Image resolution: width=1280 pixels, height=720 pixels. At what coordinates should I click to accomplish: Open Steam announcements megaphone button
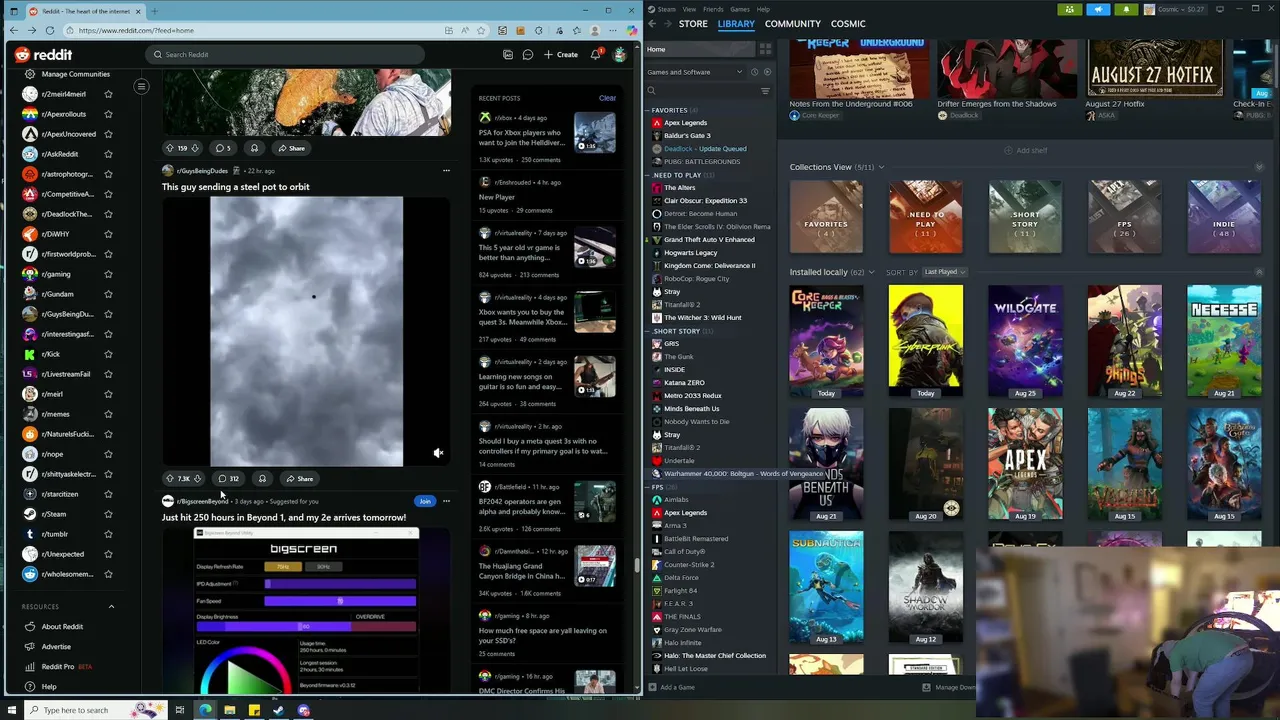[x=1098, y=10]
